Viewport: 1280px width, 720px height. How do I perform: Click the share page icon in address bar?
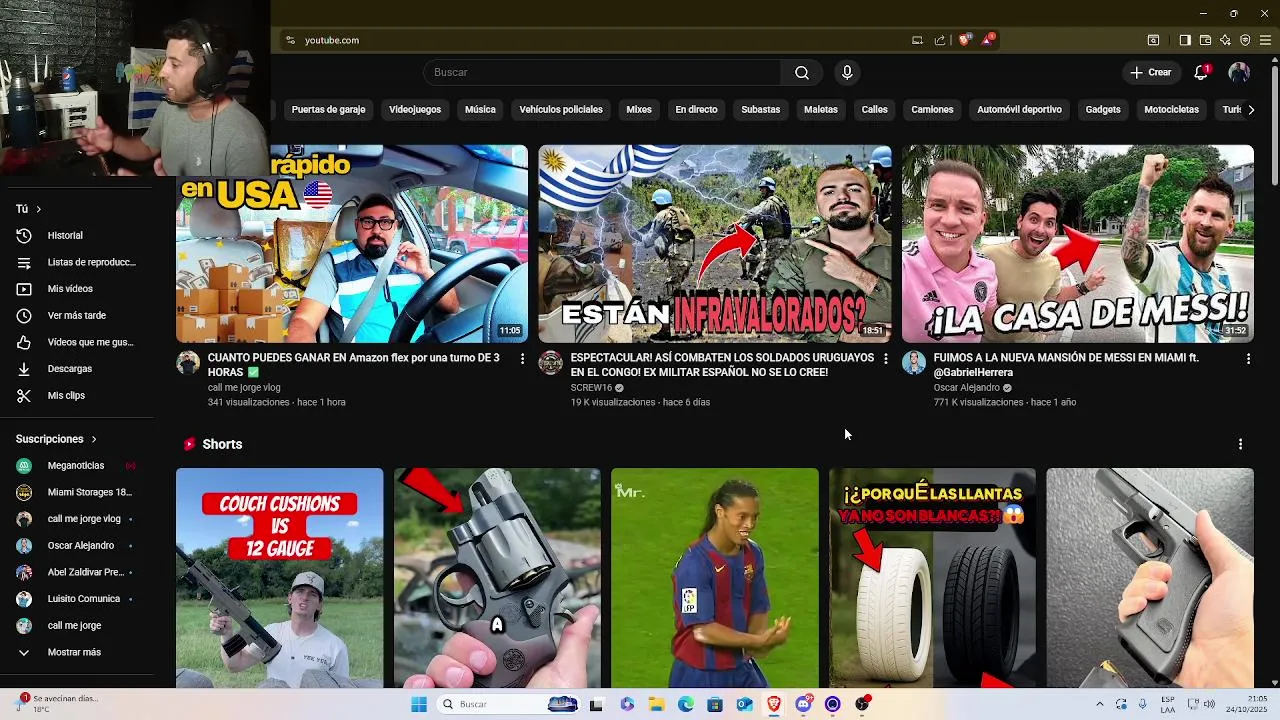coord(940,40)
